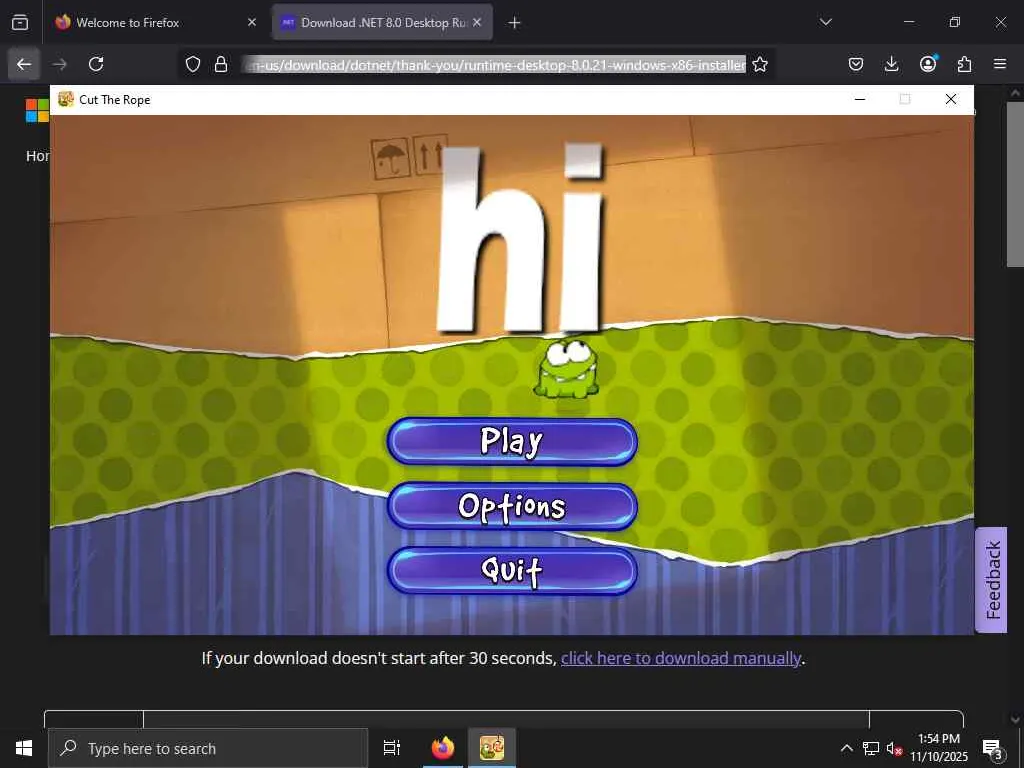Close the Download .NET 8.0 tab

tap(477, 23)
